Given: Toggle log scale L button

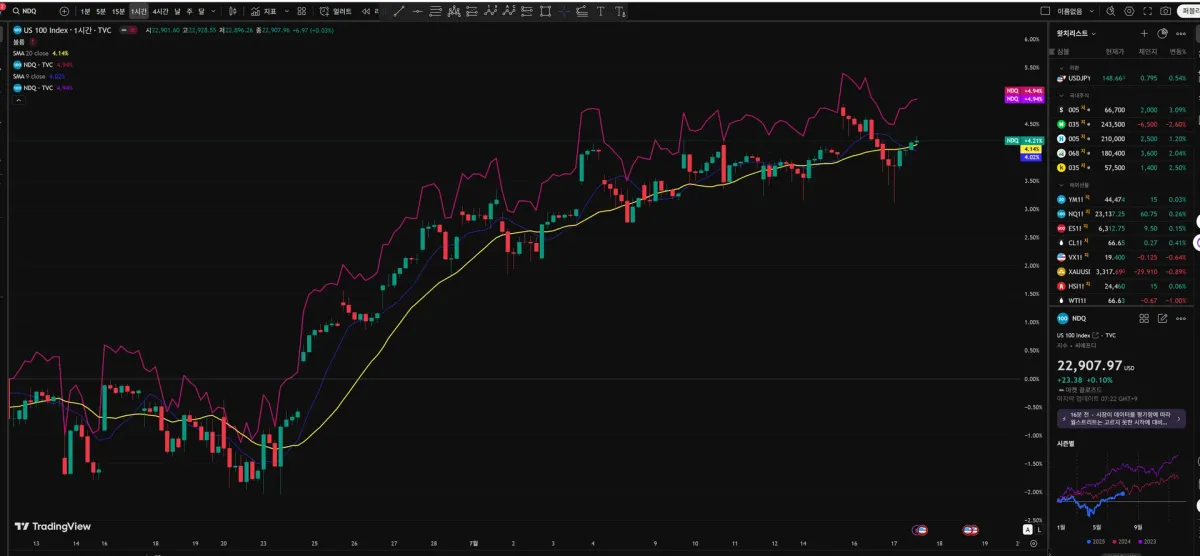Looking at the screenshot, I should (1039, 530).
